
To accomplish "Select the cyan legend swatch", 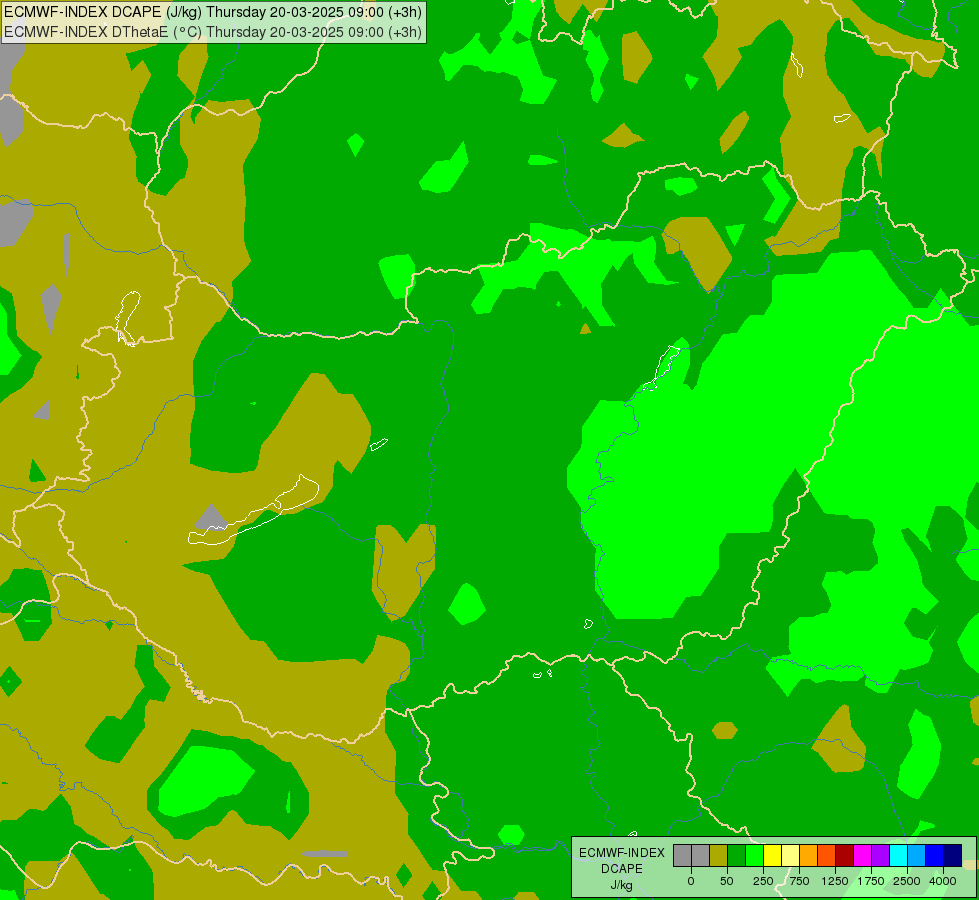I will point(898,855).
